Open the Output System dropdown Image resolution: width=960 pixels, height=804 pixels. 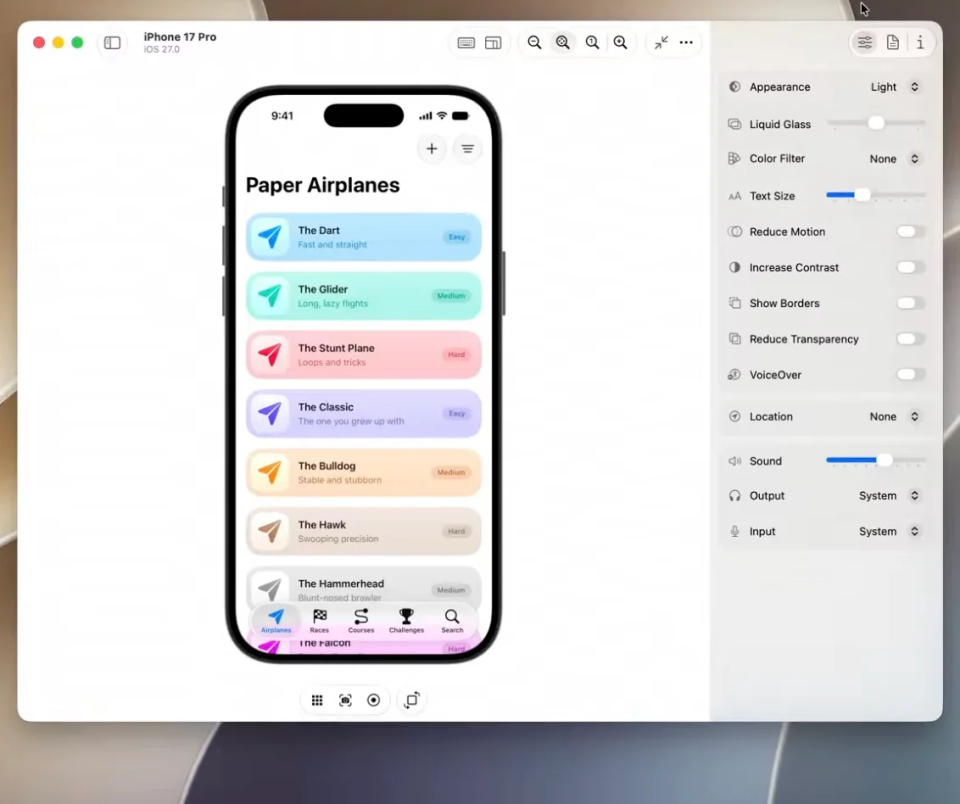click(x=889, y=495)
